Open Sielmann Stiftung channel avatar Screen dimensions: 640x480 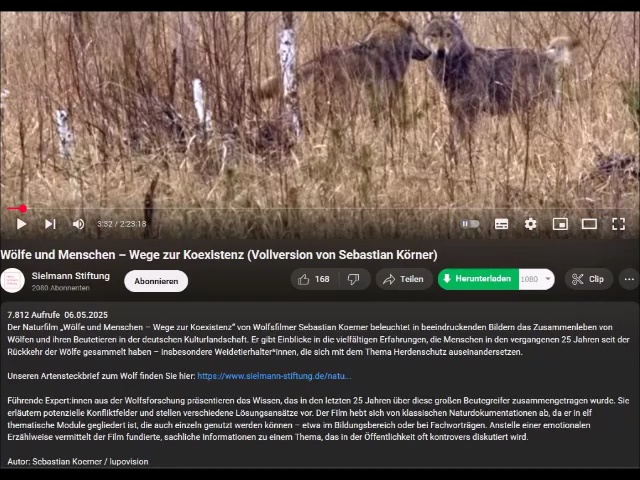coord(13,280)
